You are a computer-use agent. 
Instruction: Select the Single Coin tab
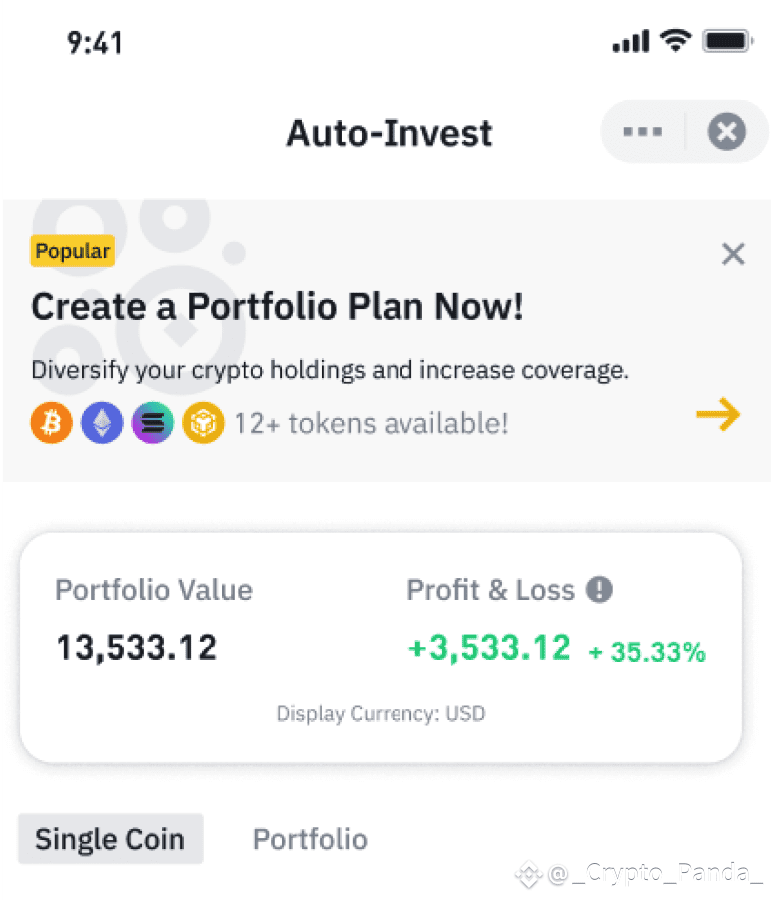111,839
